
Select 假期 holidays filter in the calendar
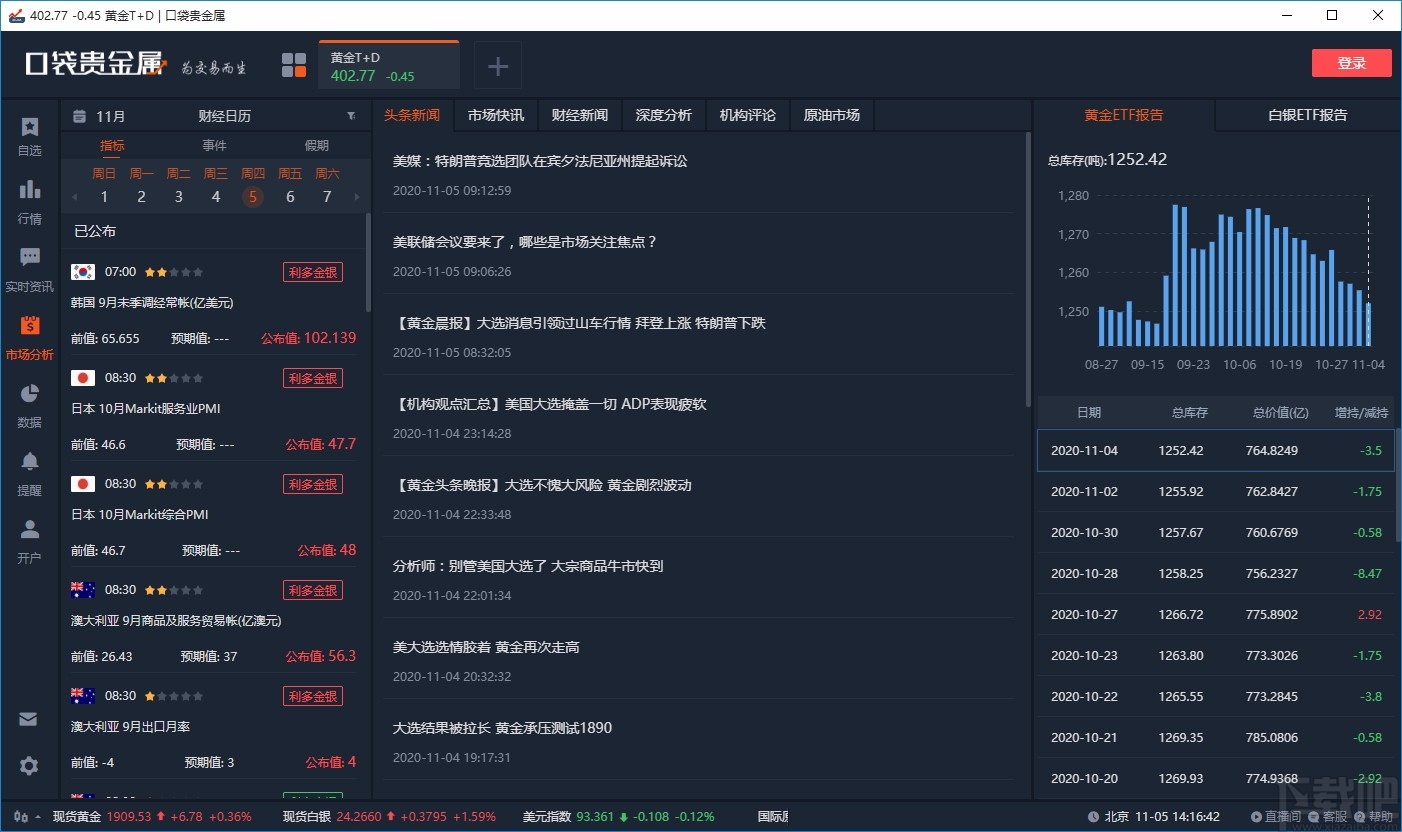click(317, 145)
